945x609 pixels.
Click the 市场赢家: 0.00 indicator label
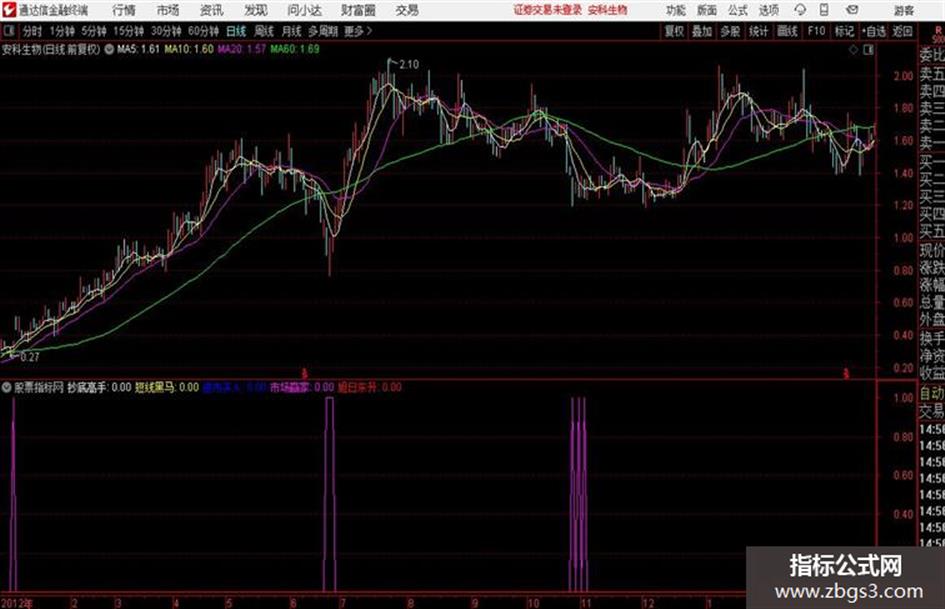302,387
